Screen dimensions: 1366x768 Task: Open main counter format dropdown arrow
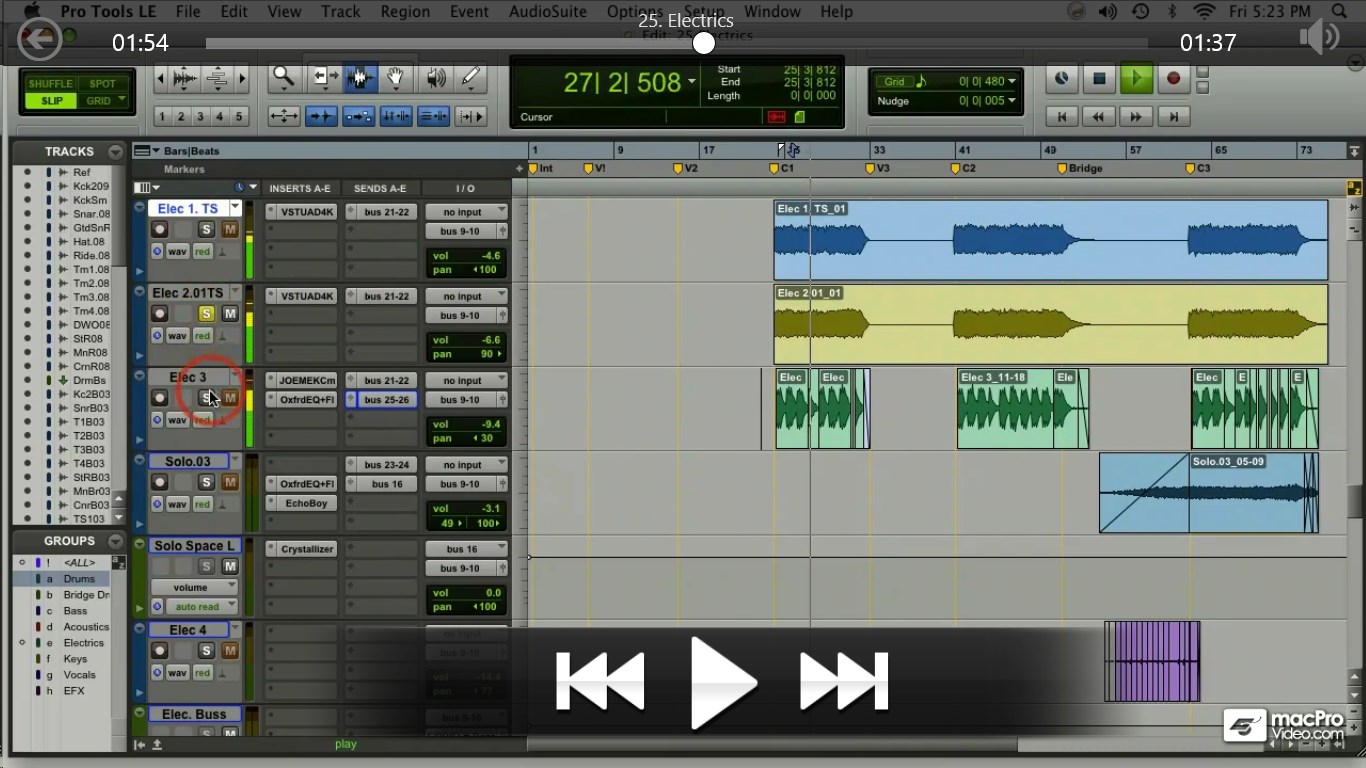point(692,82)
